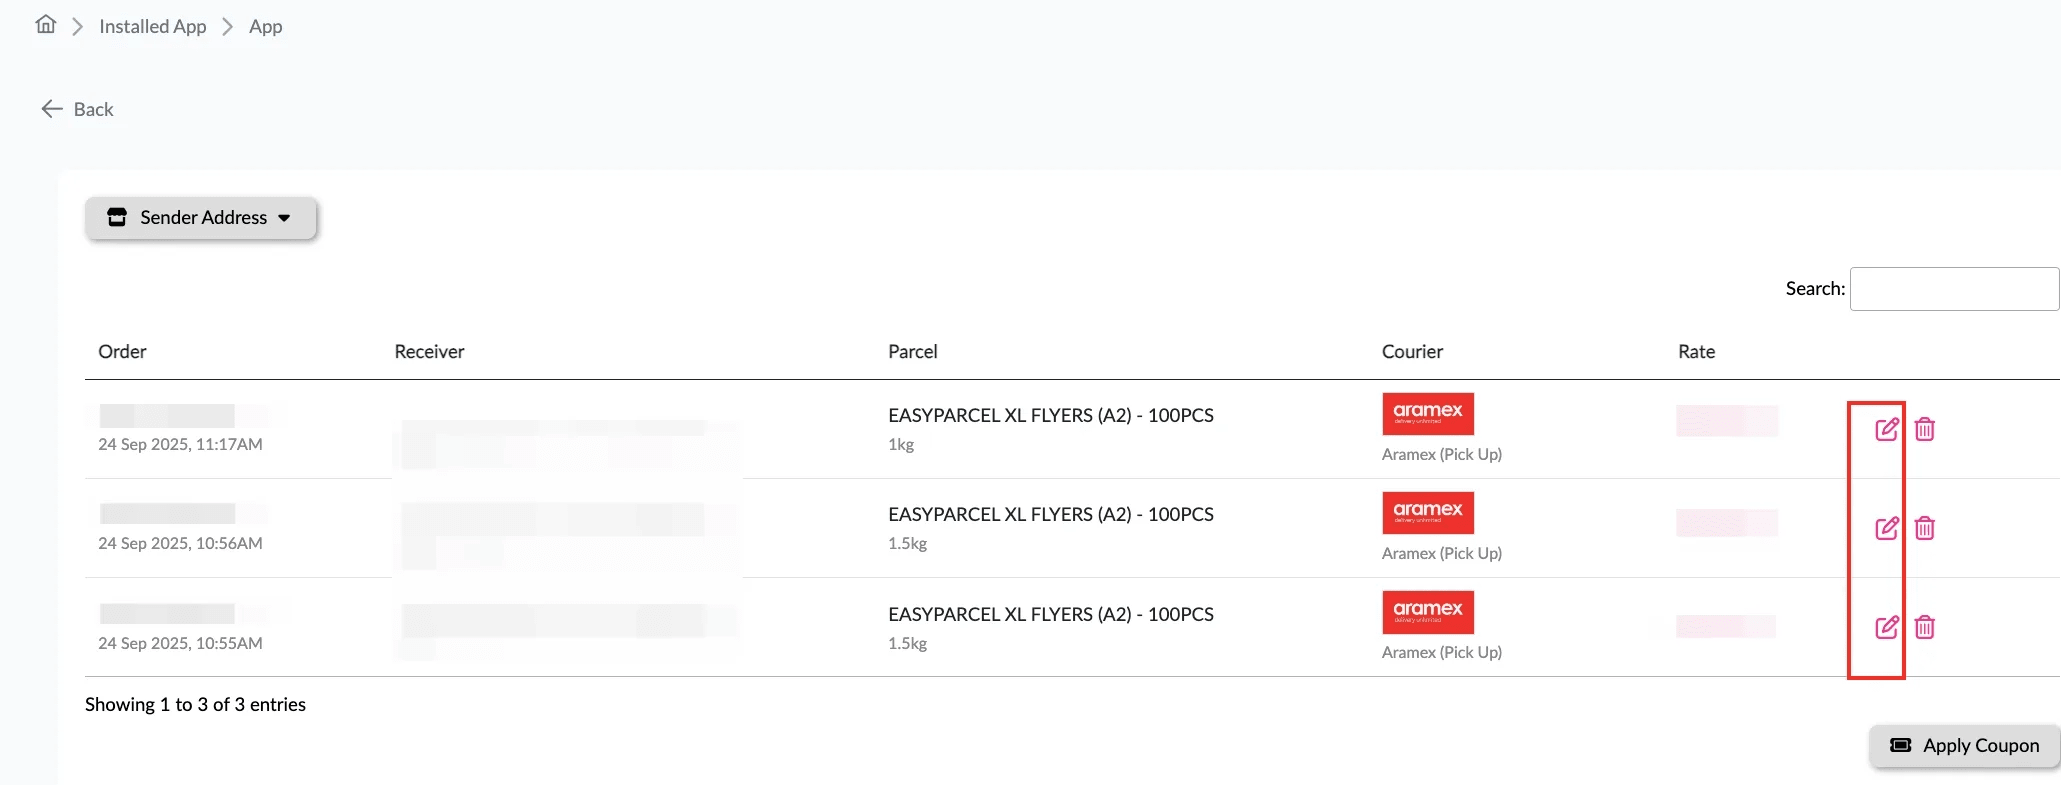
Task: Focus the Search input field
Action: click(1954, 289)
